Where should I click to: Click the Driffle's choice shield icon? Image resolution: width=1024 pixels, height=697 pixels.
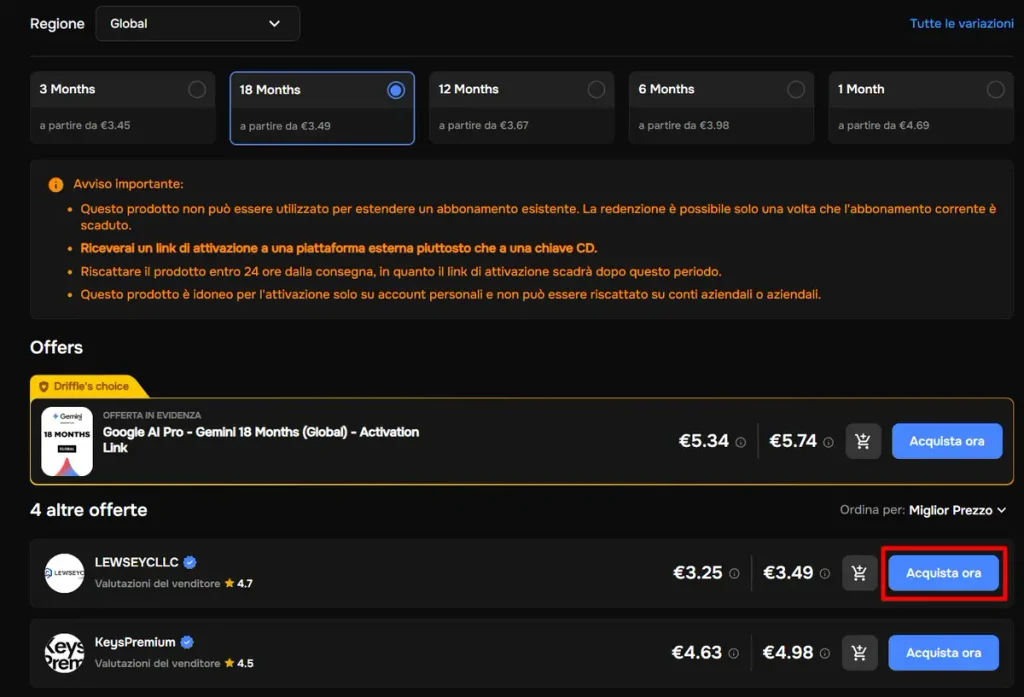[44, 387]
